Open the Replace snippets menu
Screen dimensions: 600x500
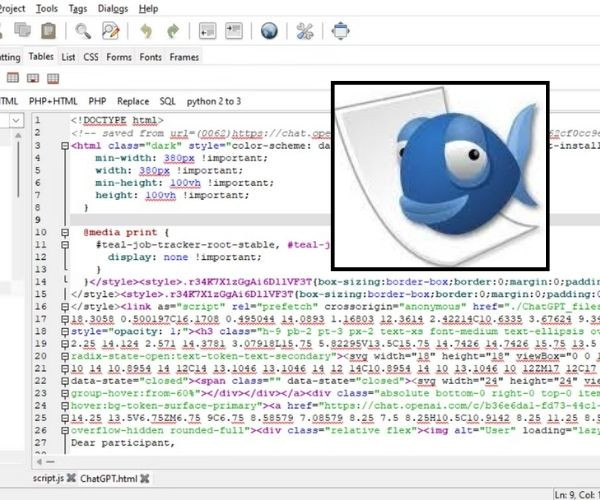(133, 101)
